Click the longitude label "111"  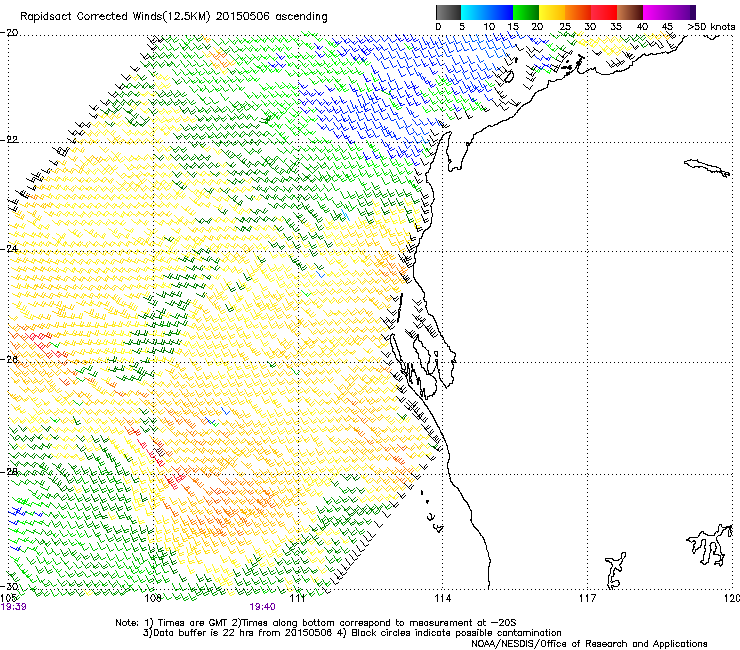point(297,599)
